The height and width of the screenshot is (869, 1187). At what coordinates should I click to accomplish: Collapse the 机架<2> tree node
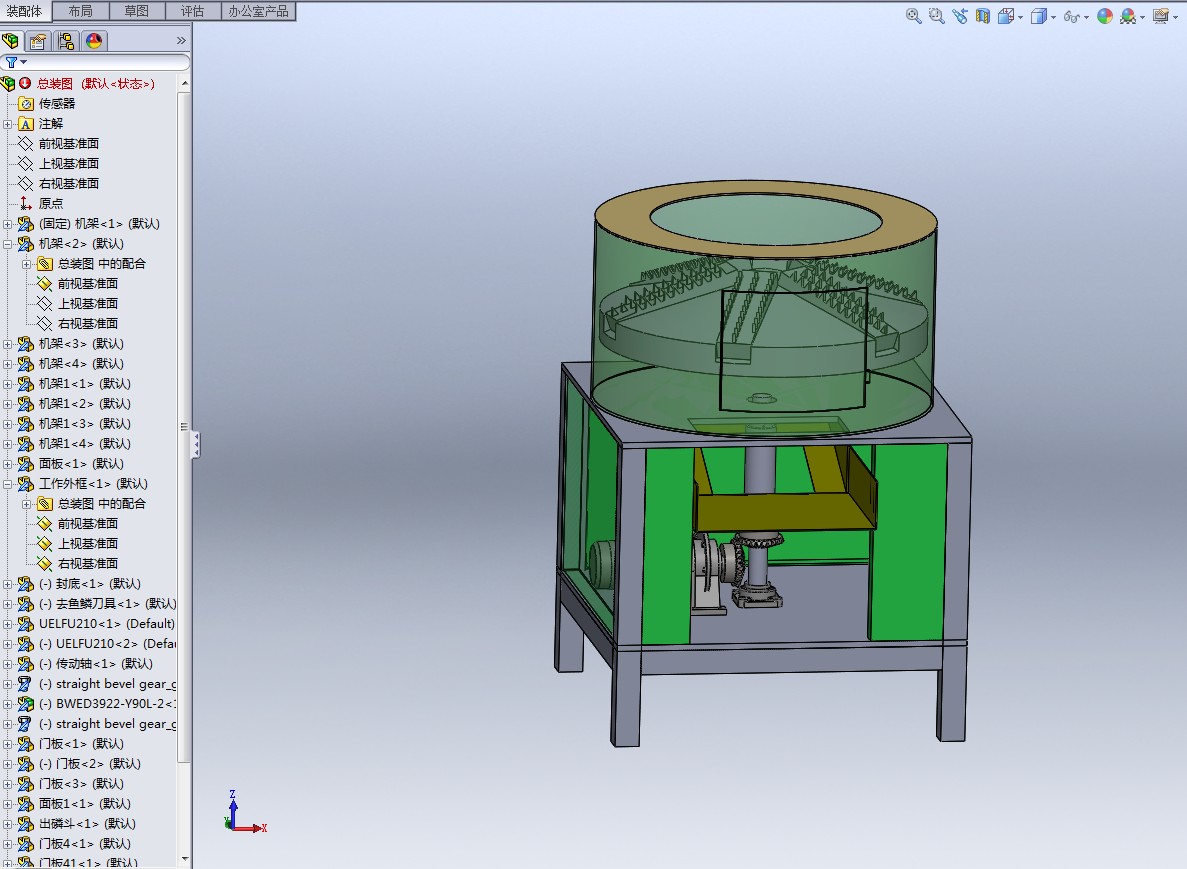point(8,244)
